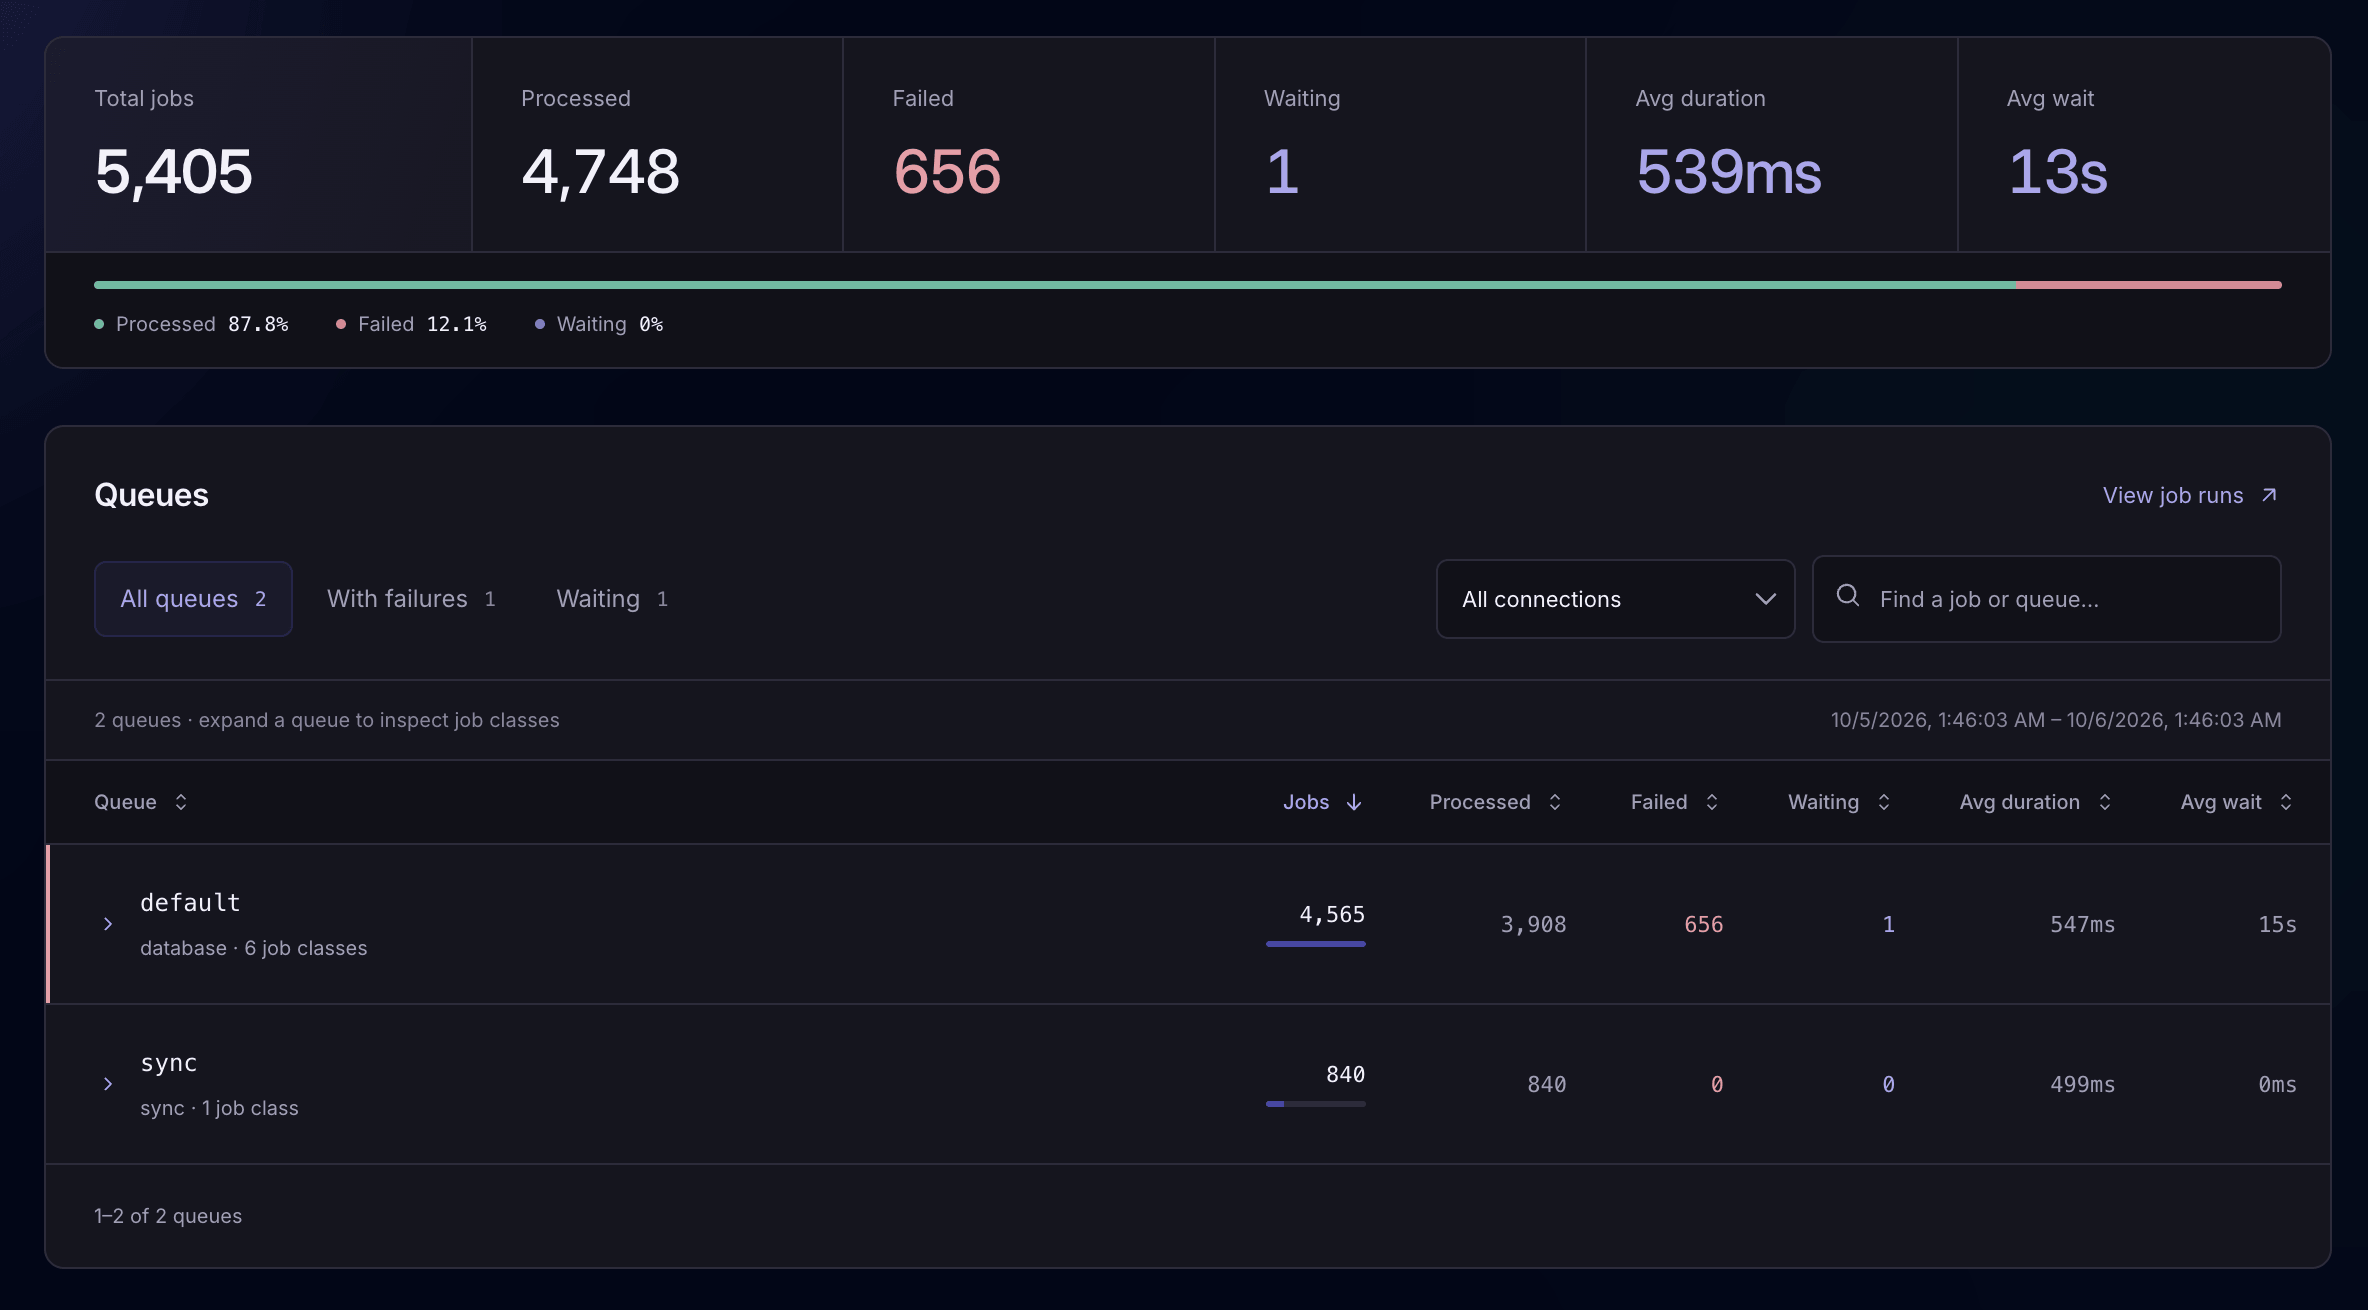Screen dimensions: 2368x1310
Task: Expand the sync queue row
Action: (108, 1084)
